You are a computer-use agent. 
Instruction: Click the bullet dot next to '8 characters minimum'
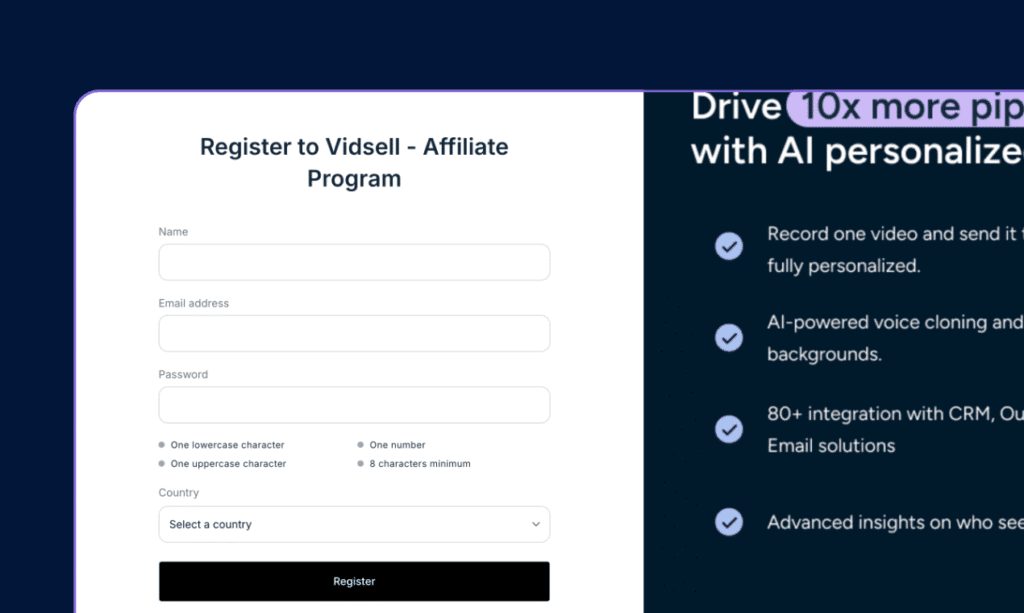point(361,464)
